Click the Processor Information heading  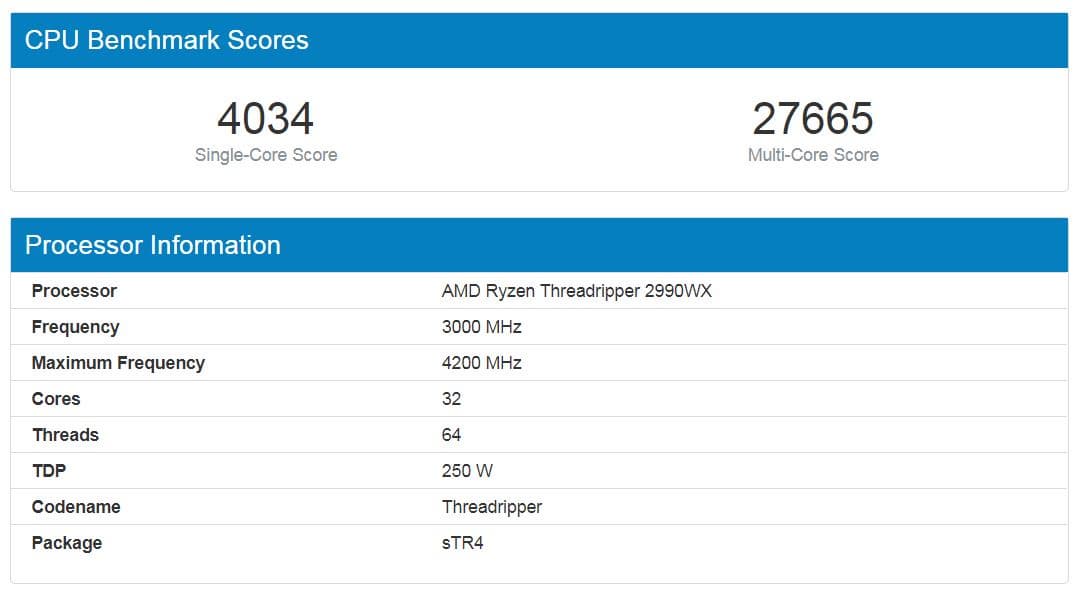tap(153, 245)
